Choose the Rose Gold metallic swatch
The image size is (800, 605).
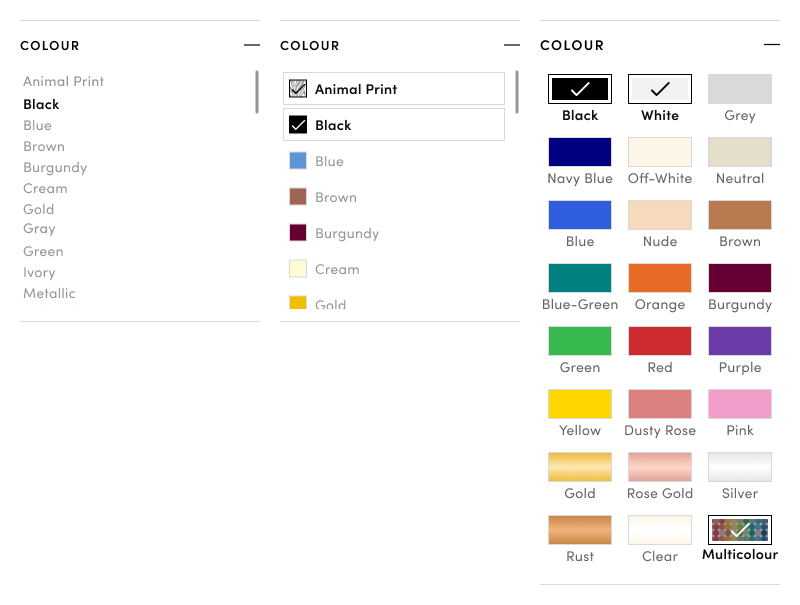click(660, 467)
